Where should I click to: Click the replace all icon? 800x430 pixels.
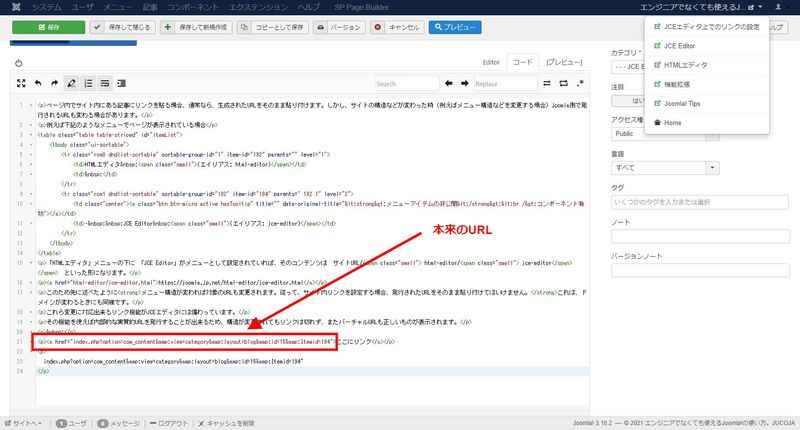point(562,84)
